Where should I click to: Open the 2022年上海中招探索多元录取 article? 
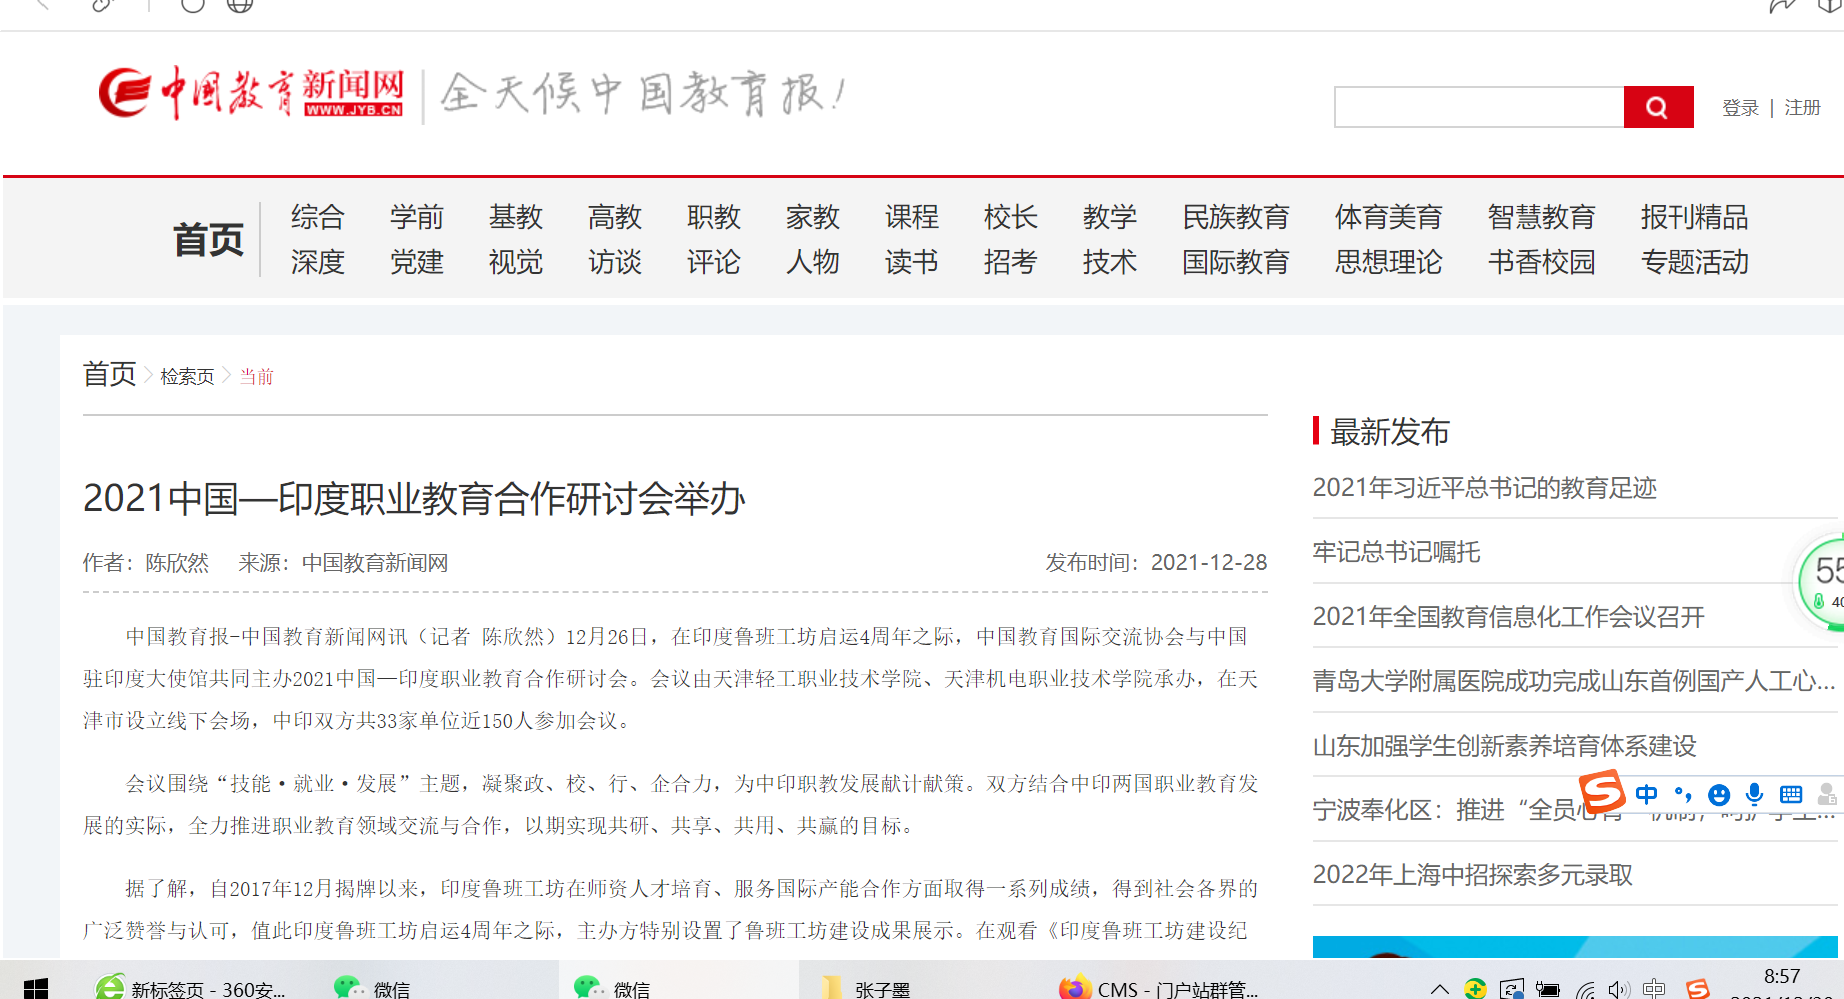tap(1472, 875)
